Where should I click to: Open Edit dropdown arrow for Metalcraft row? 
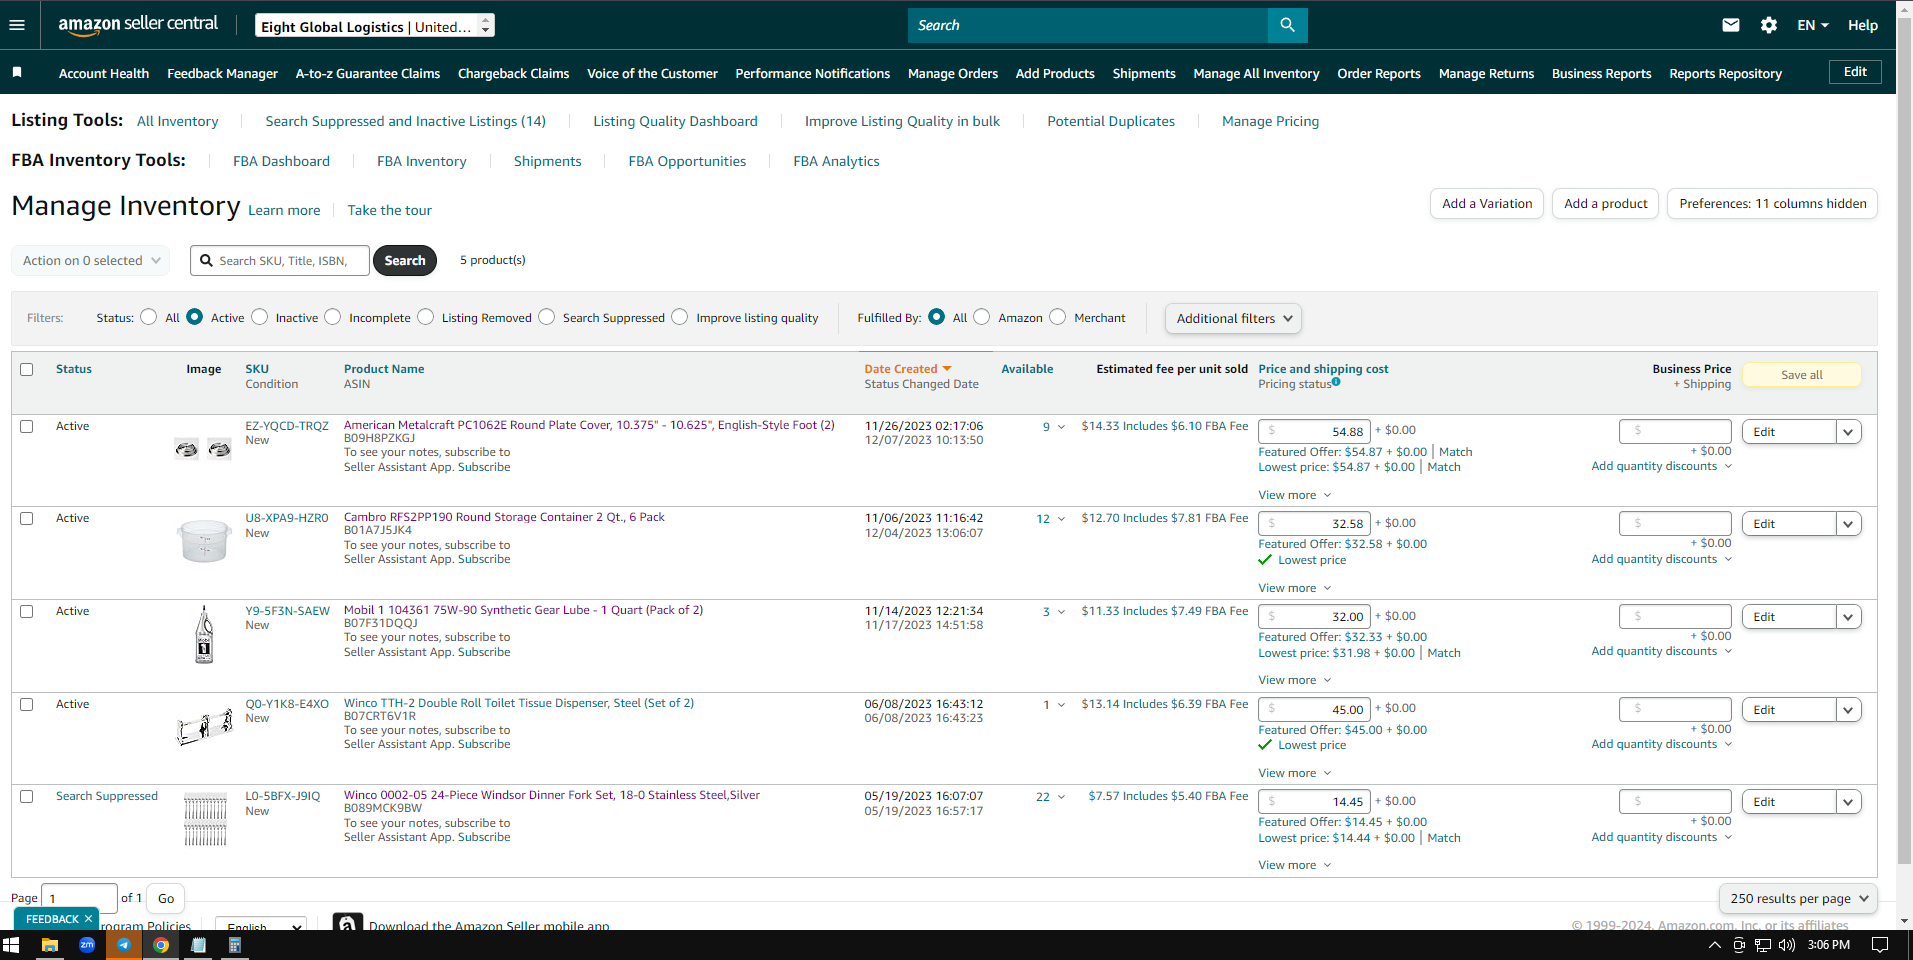pos(1848,432)
